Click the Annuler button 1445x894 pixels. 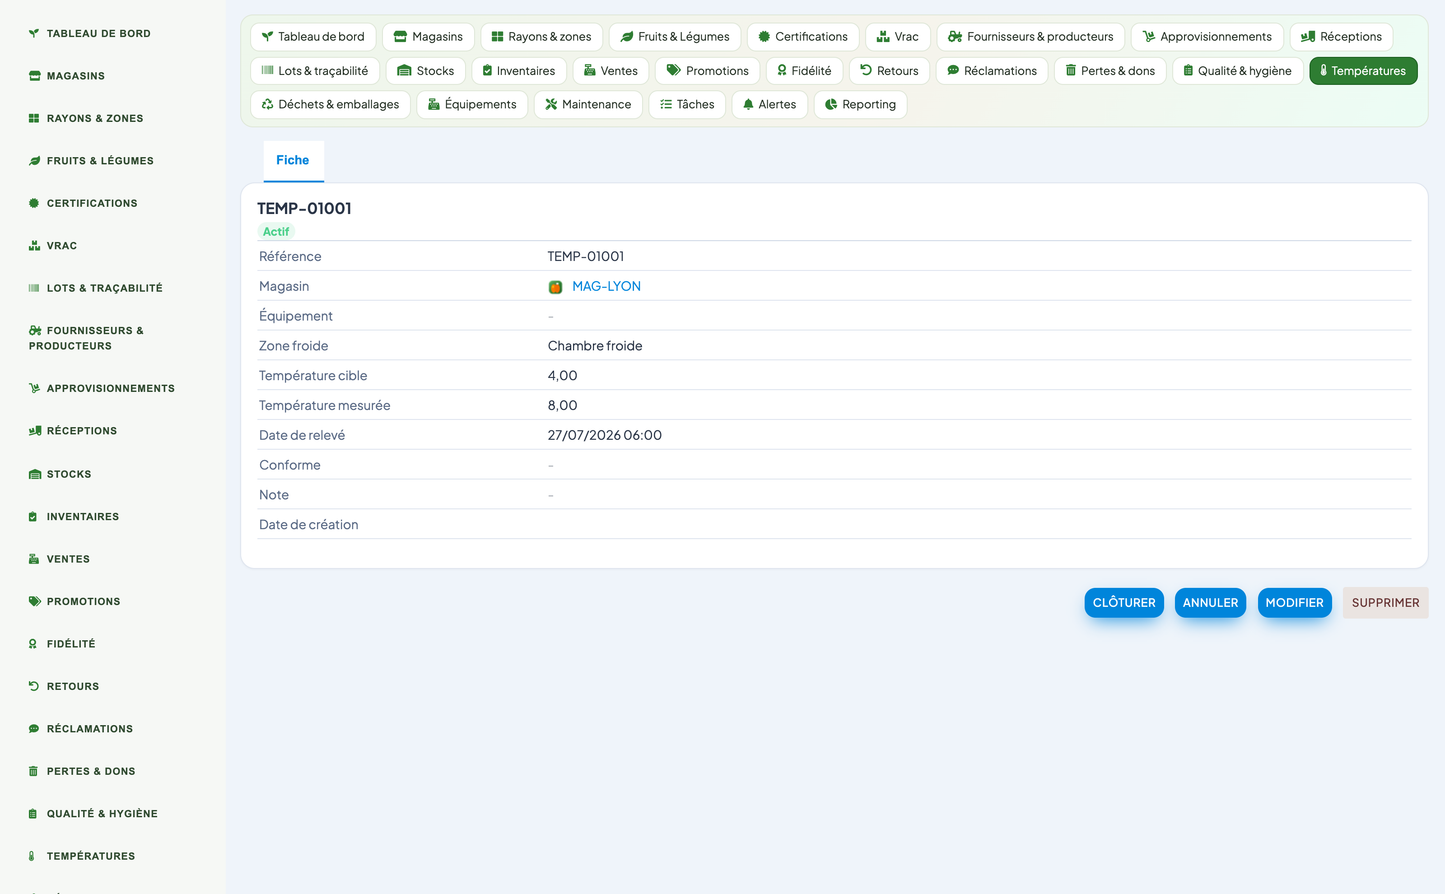[x=1210, y=603]
